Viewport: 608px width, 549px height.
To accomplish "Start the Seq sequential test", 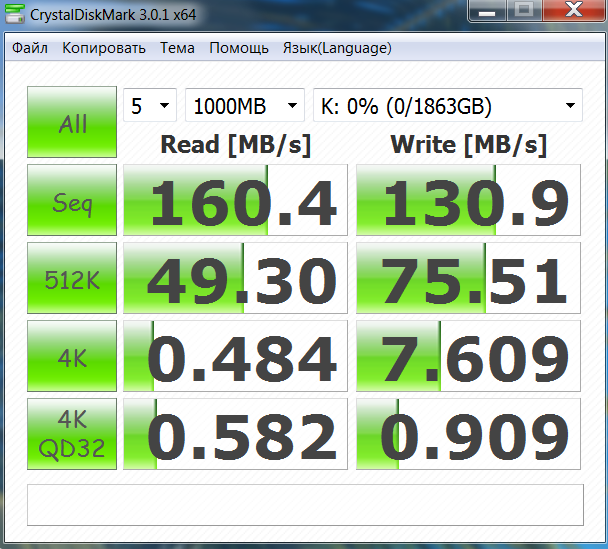I will (72, 200).
